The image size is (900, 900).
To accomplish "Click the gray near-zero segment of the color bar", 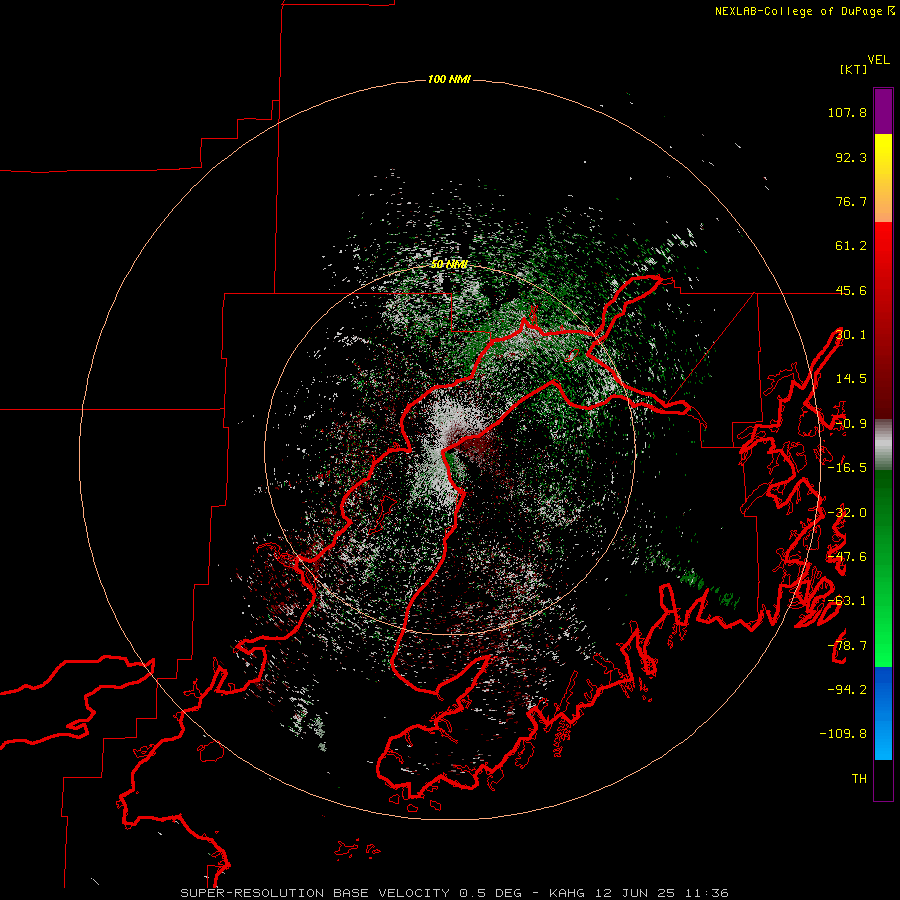I will [x=883, y=445].
